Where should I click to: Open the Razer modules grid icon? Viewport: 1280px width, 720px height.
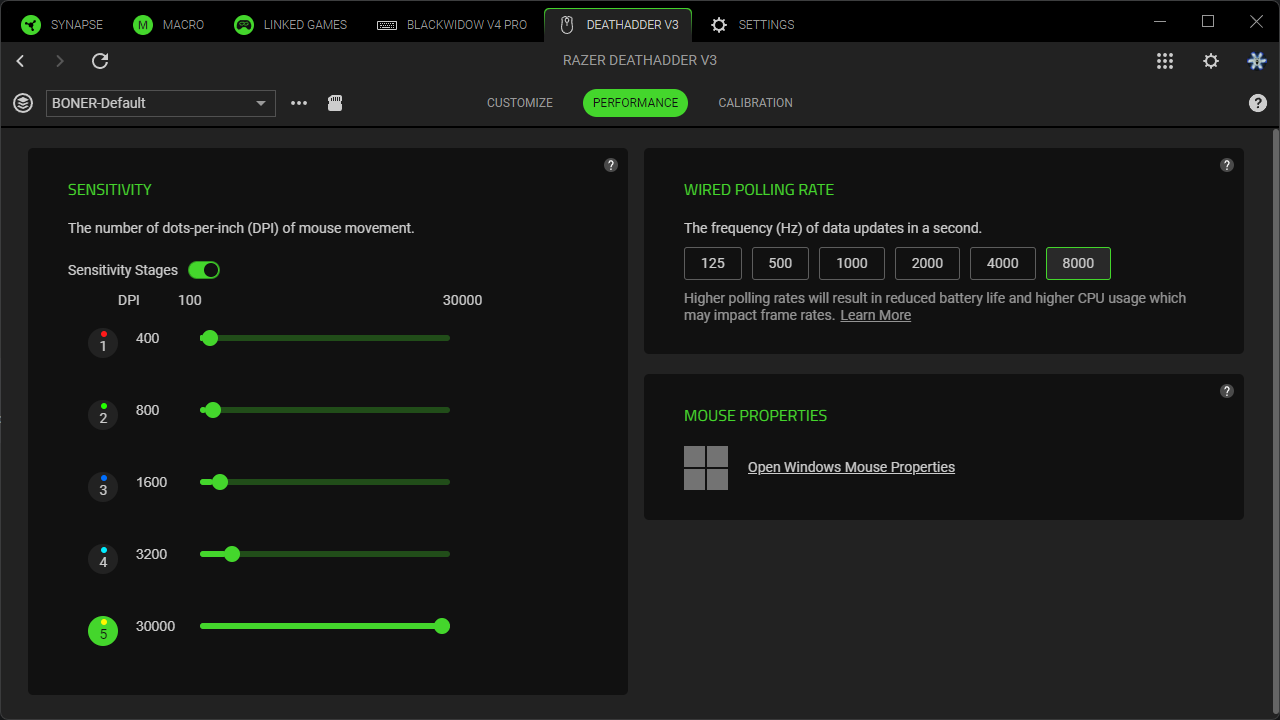click(1165, 61)
